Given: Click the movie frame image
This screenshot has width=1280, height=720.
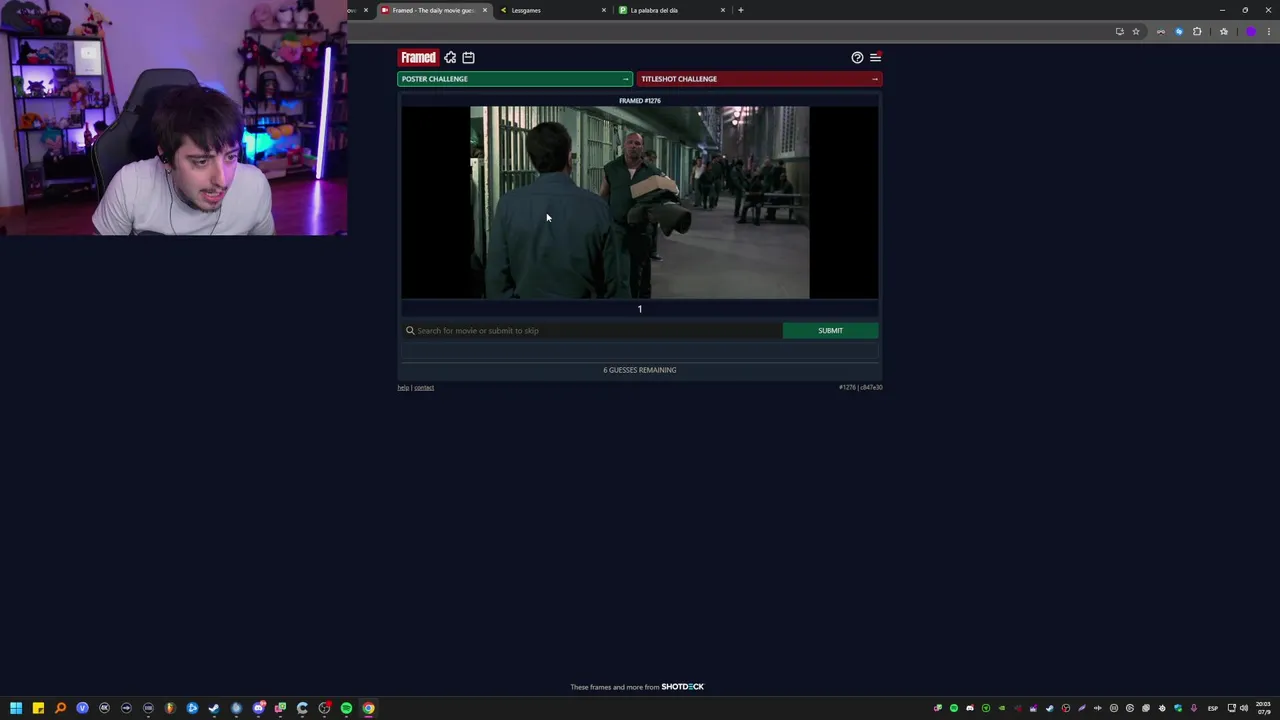Looking at the screenshot, I should pos(640,202).
